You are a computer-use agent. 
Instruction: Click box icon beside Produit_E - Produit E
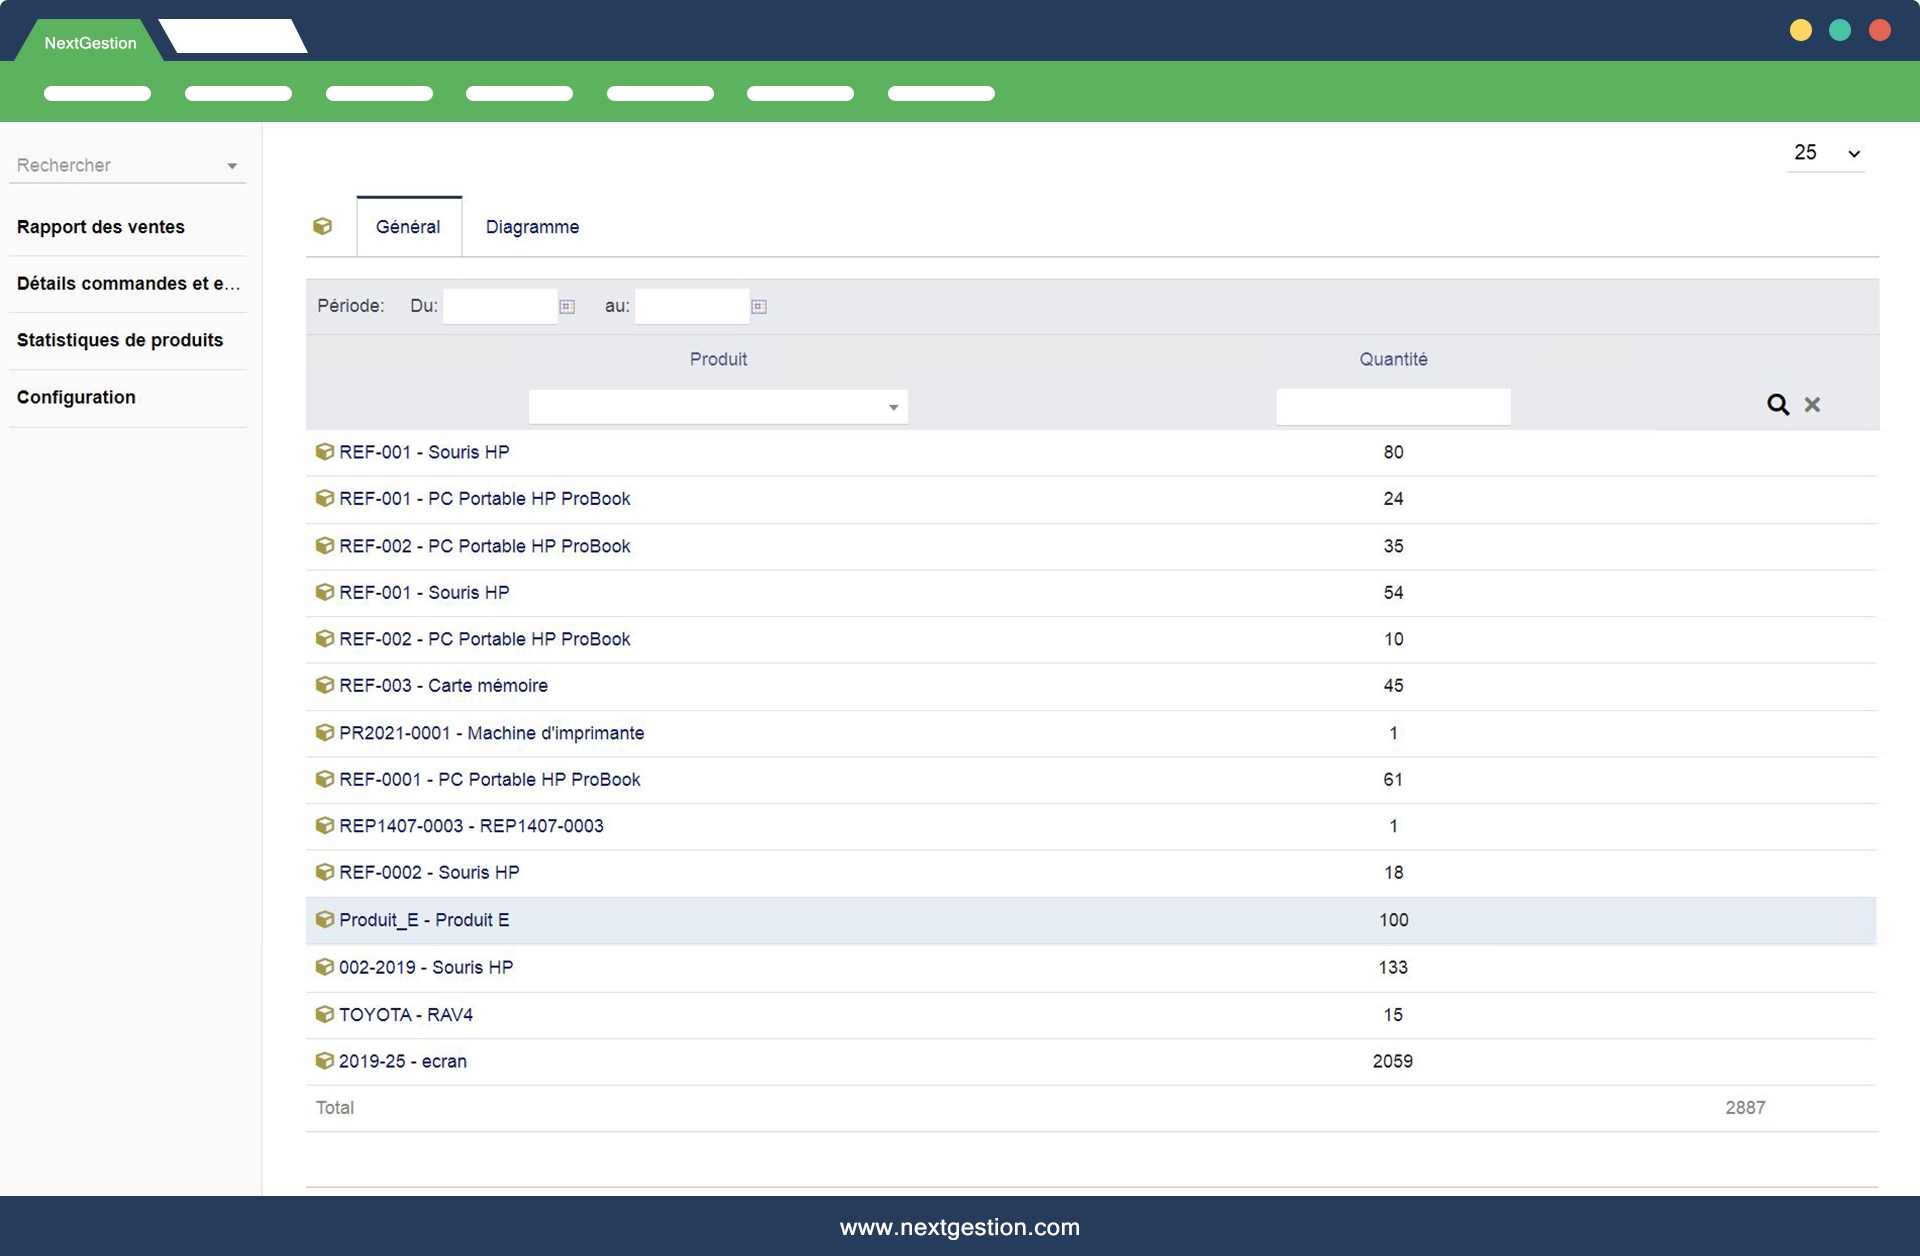click(x=324, y=919)
